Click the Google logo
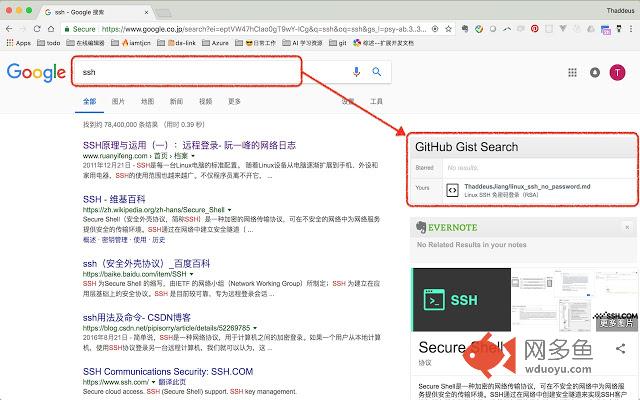Screen dimensions: 640x400 tap(36, 72)
